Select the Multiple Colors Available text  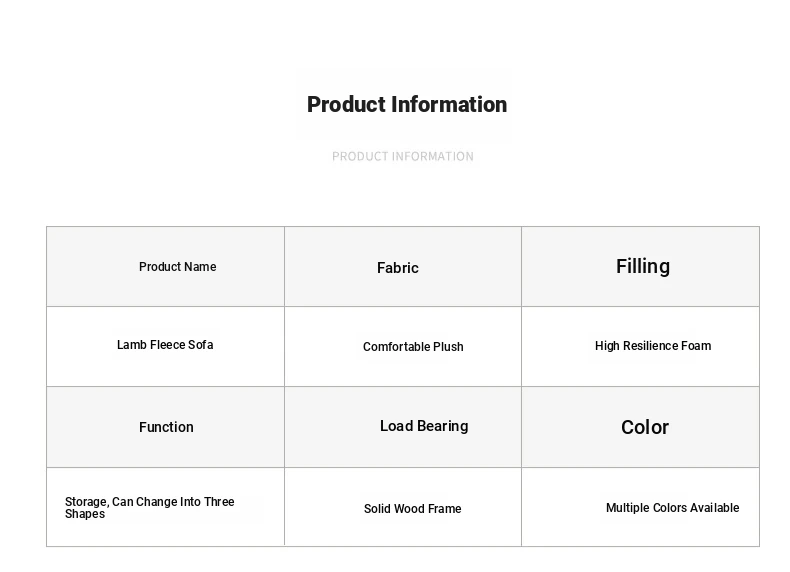672,508
